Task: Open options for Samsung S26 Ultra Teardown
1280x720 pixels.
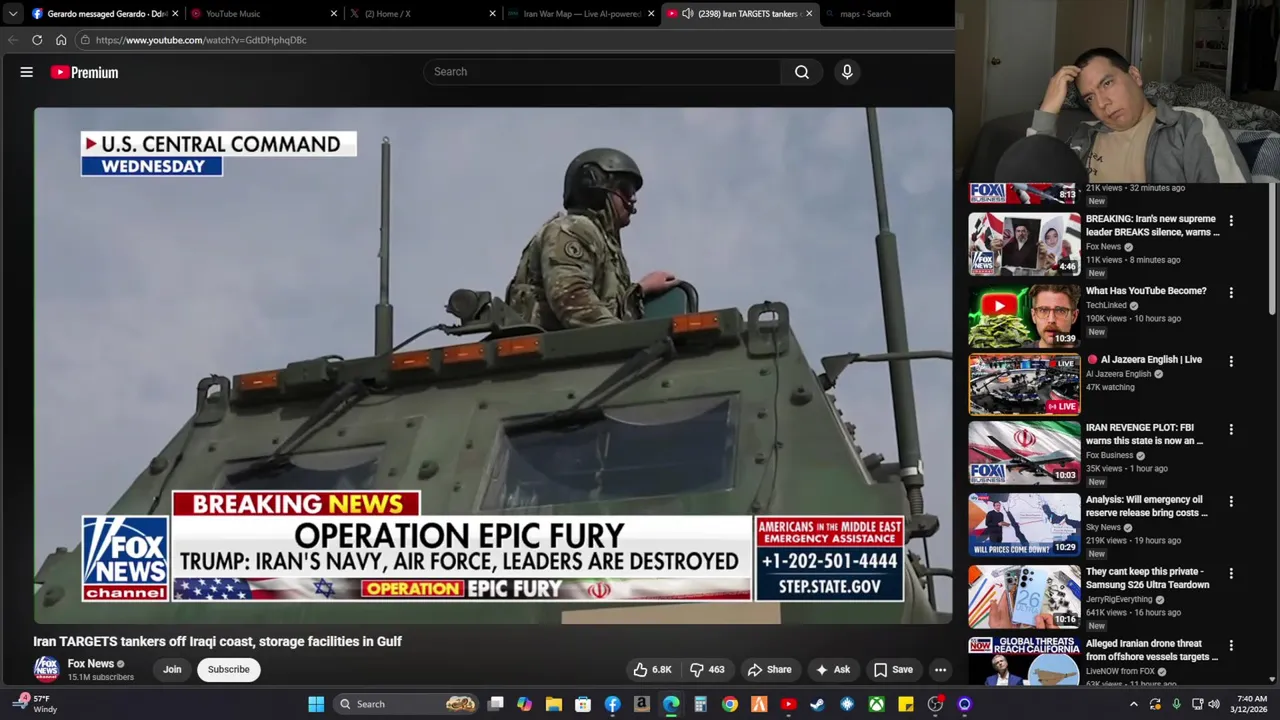Action: [1231, 573]
